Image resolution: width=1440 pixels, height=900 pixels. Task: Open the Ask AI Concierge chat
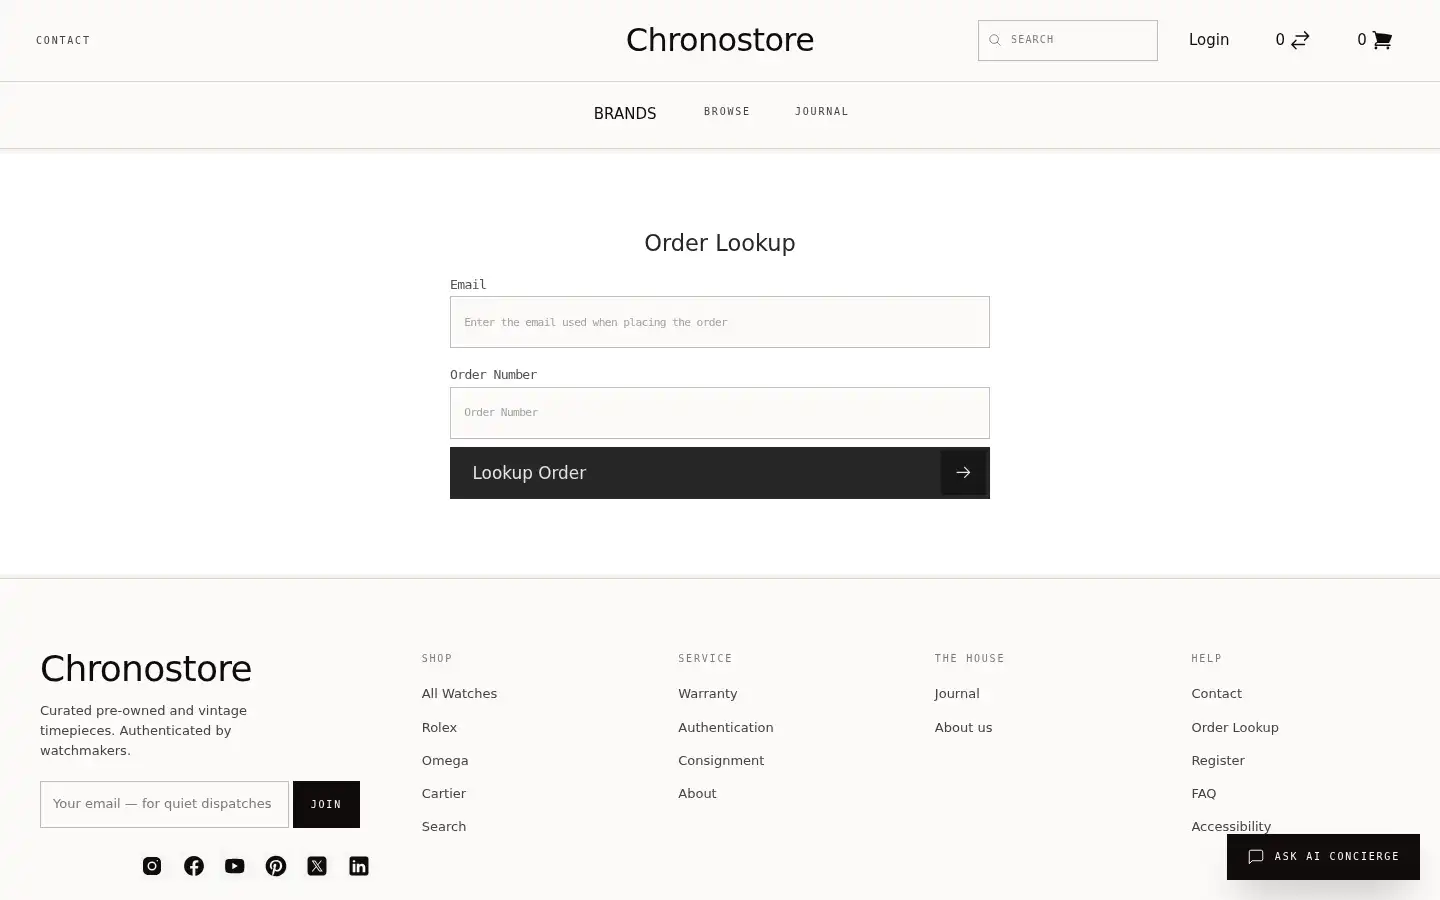click(x=1323, y=857)
